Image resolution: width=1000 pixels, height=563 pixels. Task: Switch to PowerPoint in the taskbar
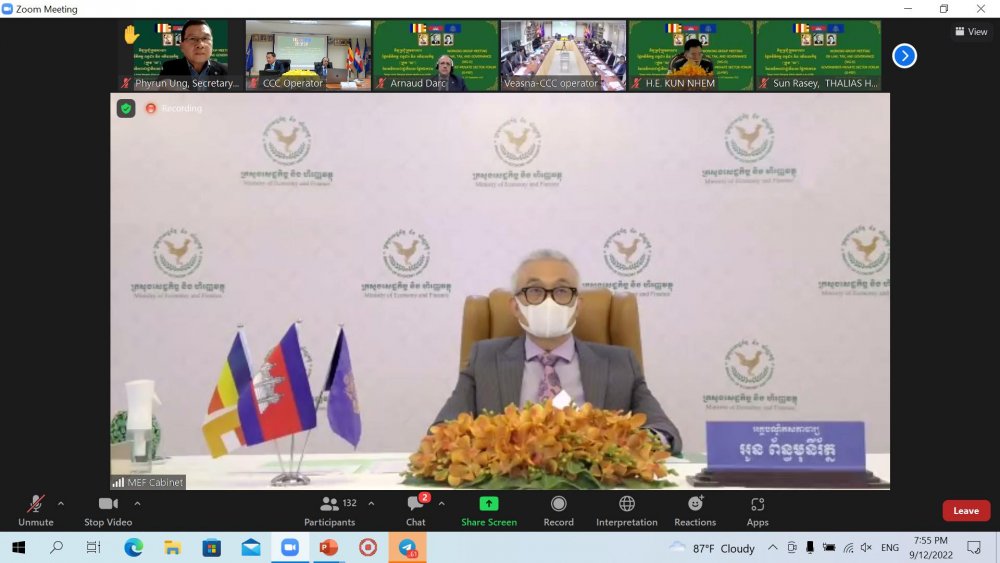[x=328, y=547]
